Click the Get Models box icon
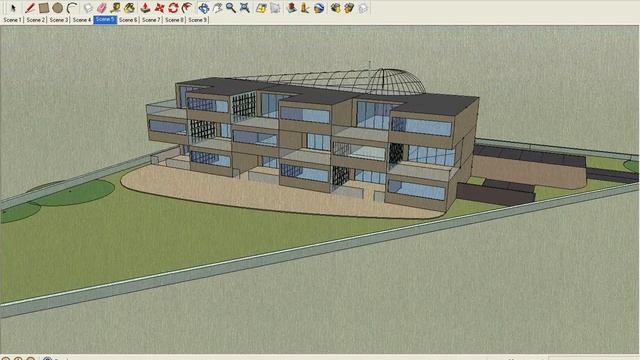Viewport: 640px width, 360px height. coord(335,8)
